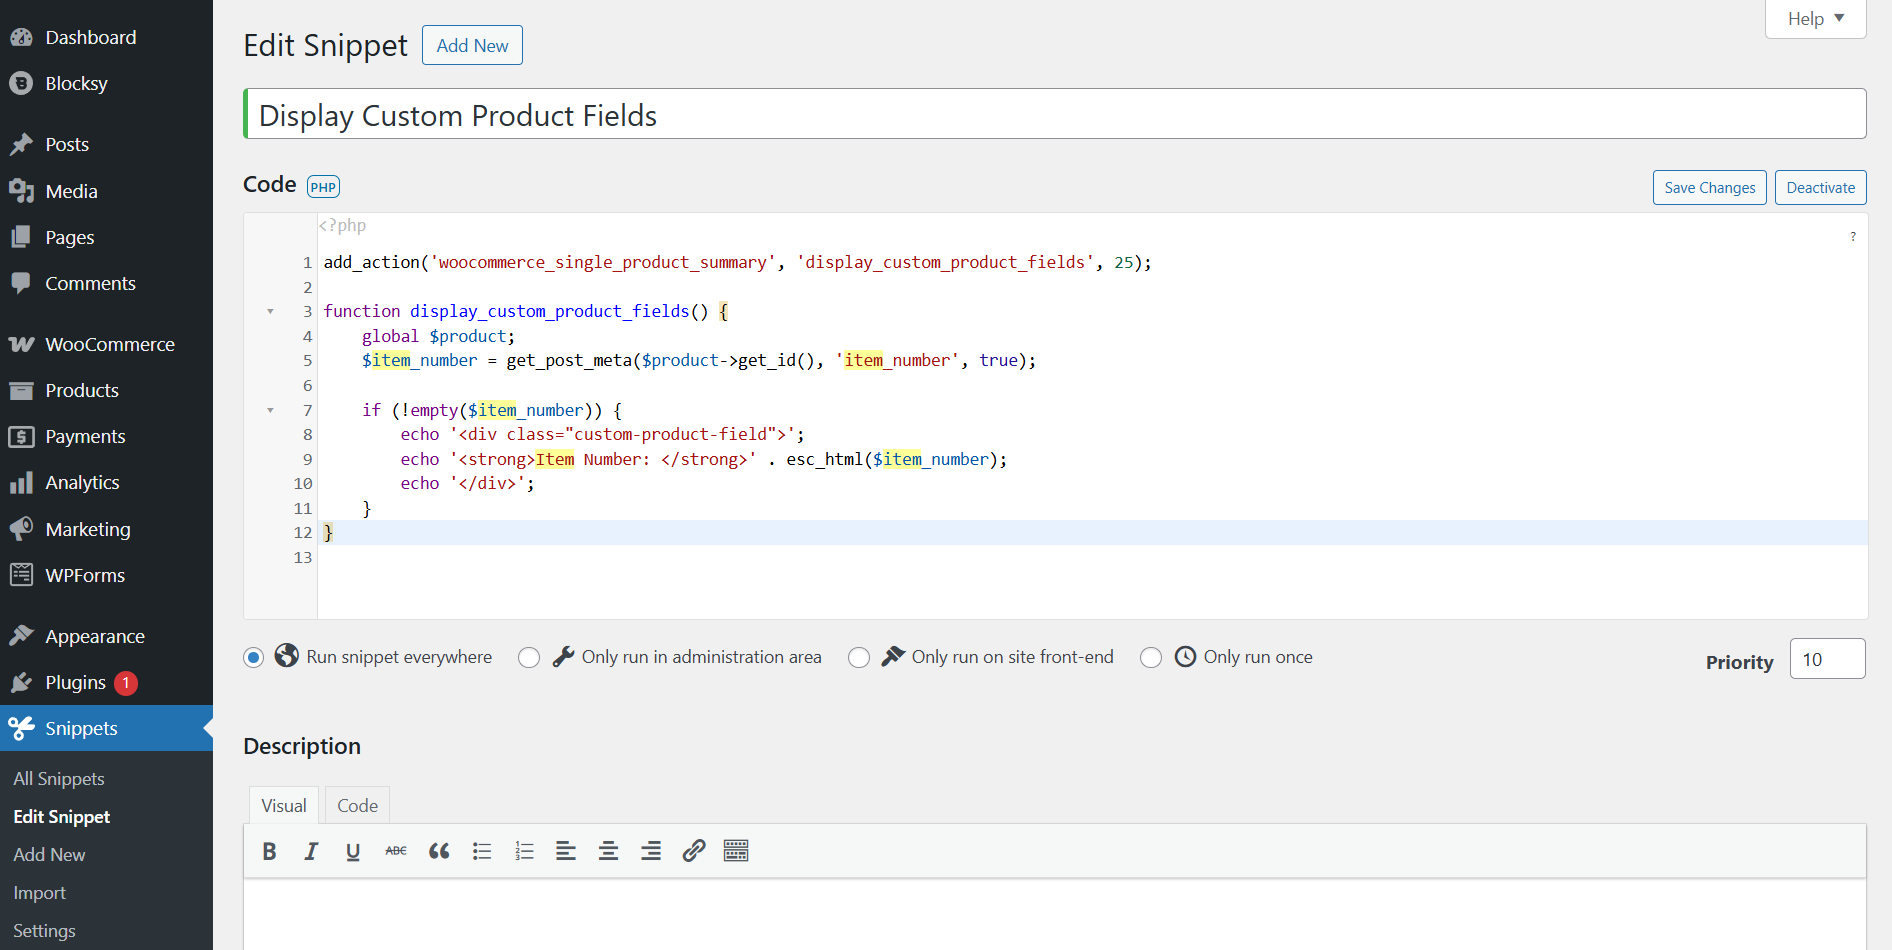This screenshot has width=1892, height=950.
Task: Insert bulleted list in description
Action: click(x=482, y=851)
